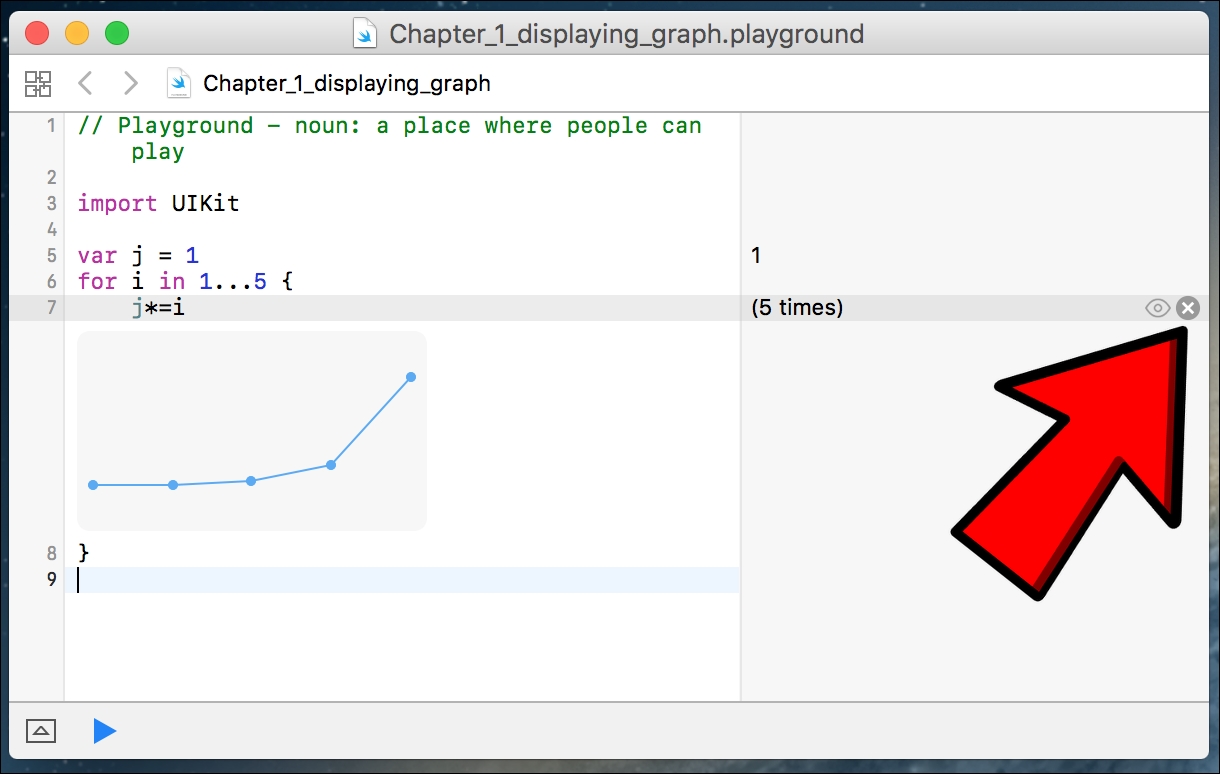Click the highest data point on the graph
This screenshot has height=774, width=1220.
pos(411,377)
